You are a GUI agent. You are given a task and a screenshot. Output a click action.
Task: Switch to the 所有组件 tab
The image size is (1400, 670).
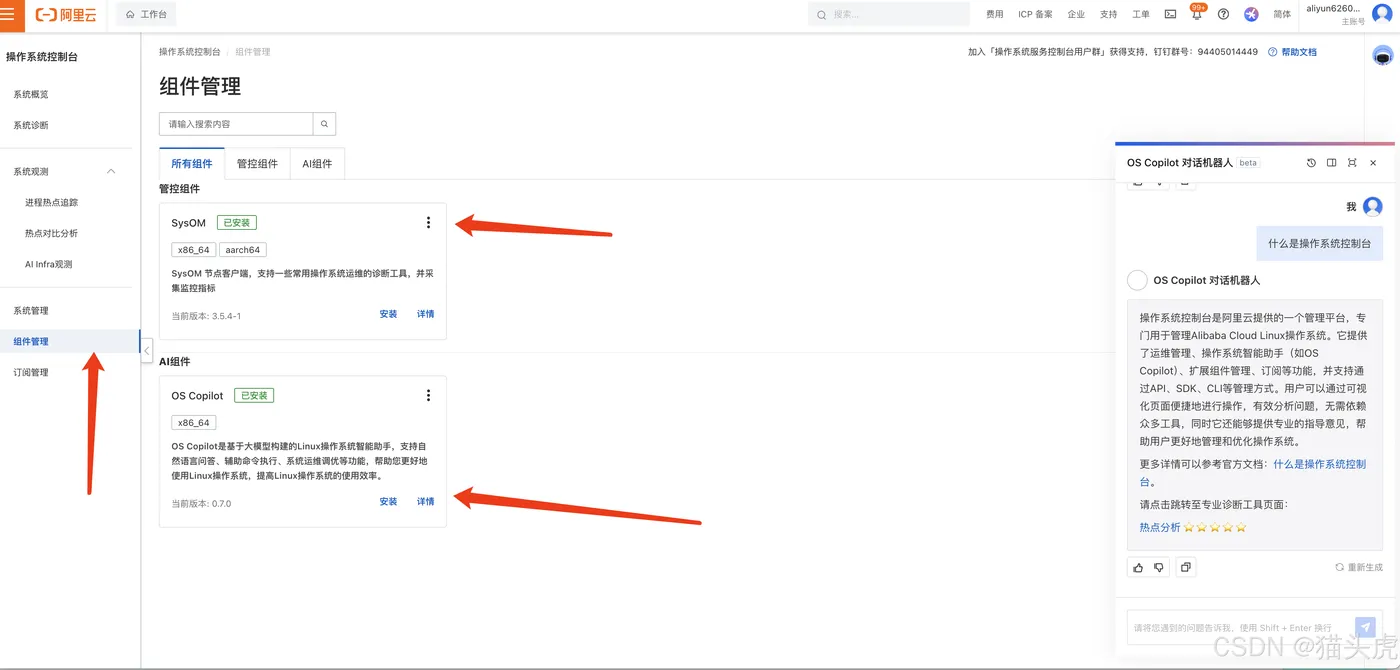click(192, 164)
